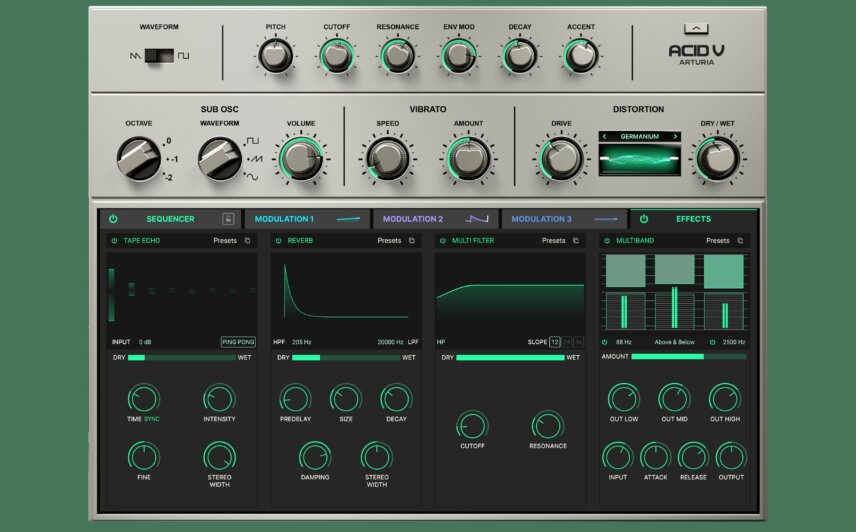Image resolution: width=856 pixels, height=532 pixels.
Task: Select next distortion type arrow
Action: 675,136
